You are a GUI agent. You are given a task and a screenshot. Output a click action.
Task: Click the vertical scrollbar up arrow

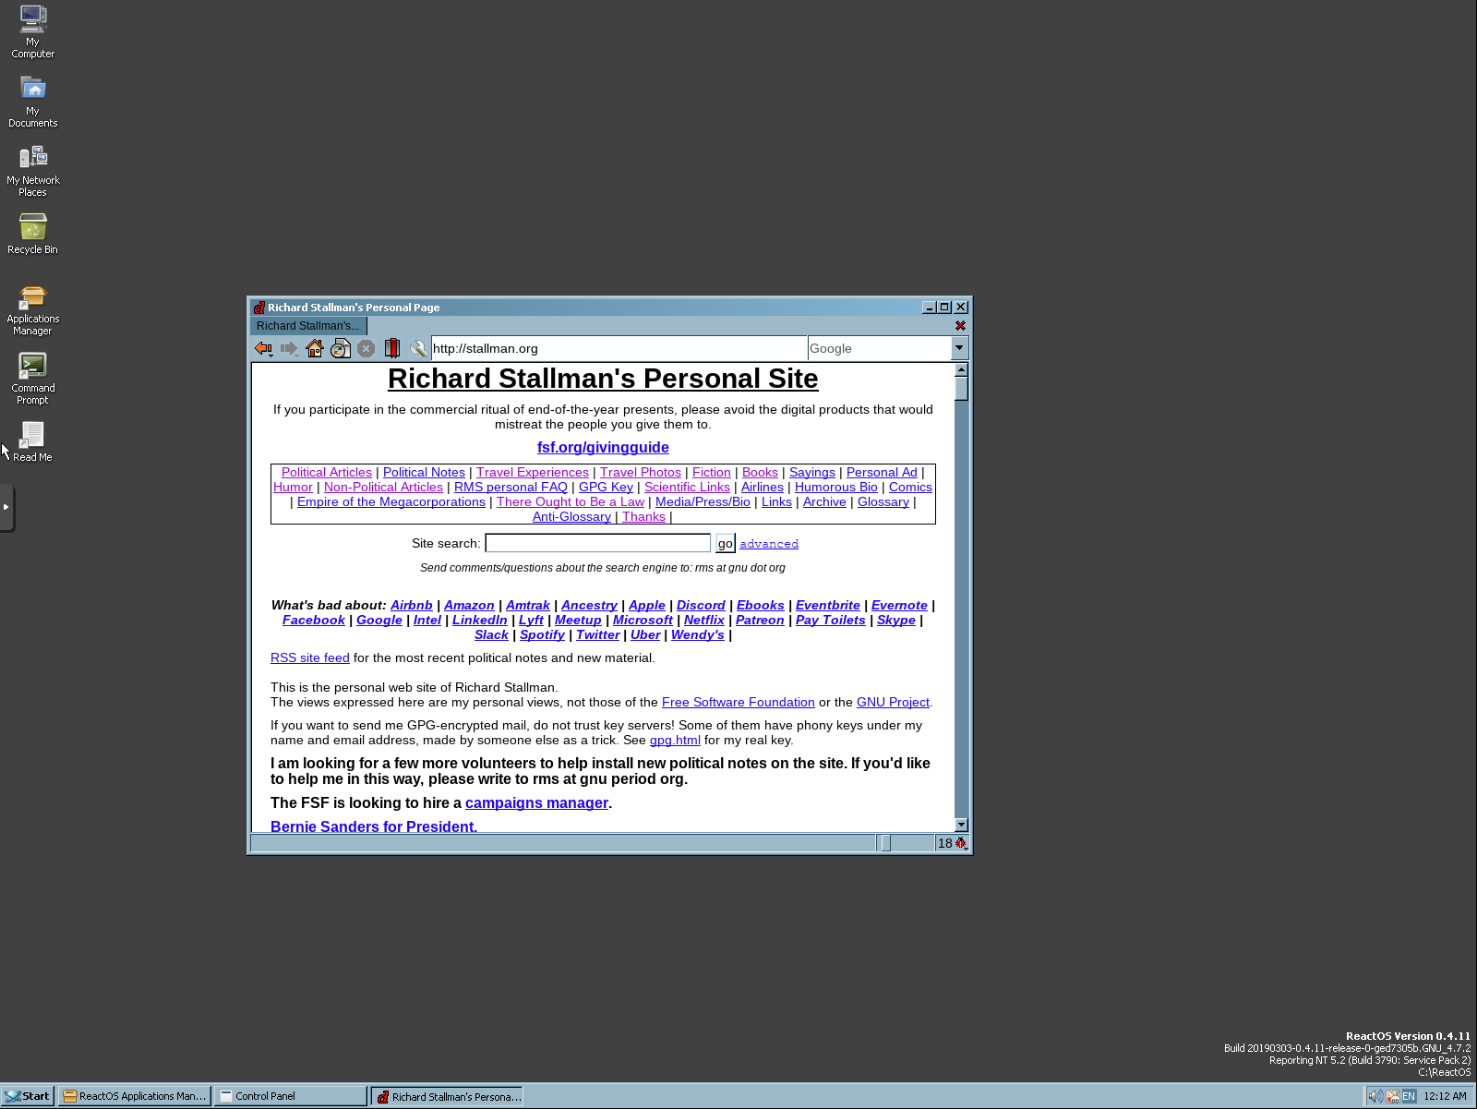(961, 369)
